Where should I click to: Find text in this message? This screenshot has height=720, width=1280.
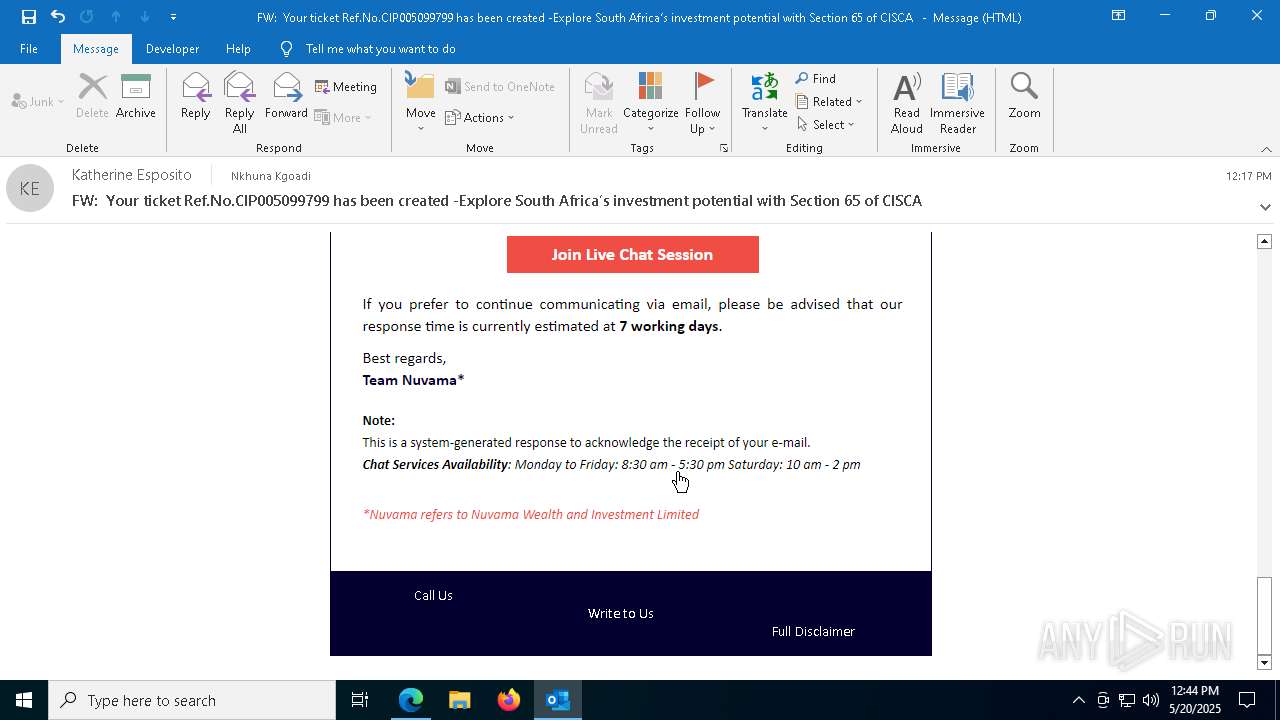[816, 79]
